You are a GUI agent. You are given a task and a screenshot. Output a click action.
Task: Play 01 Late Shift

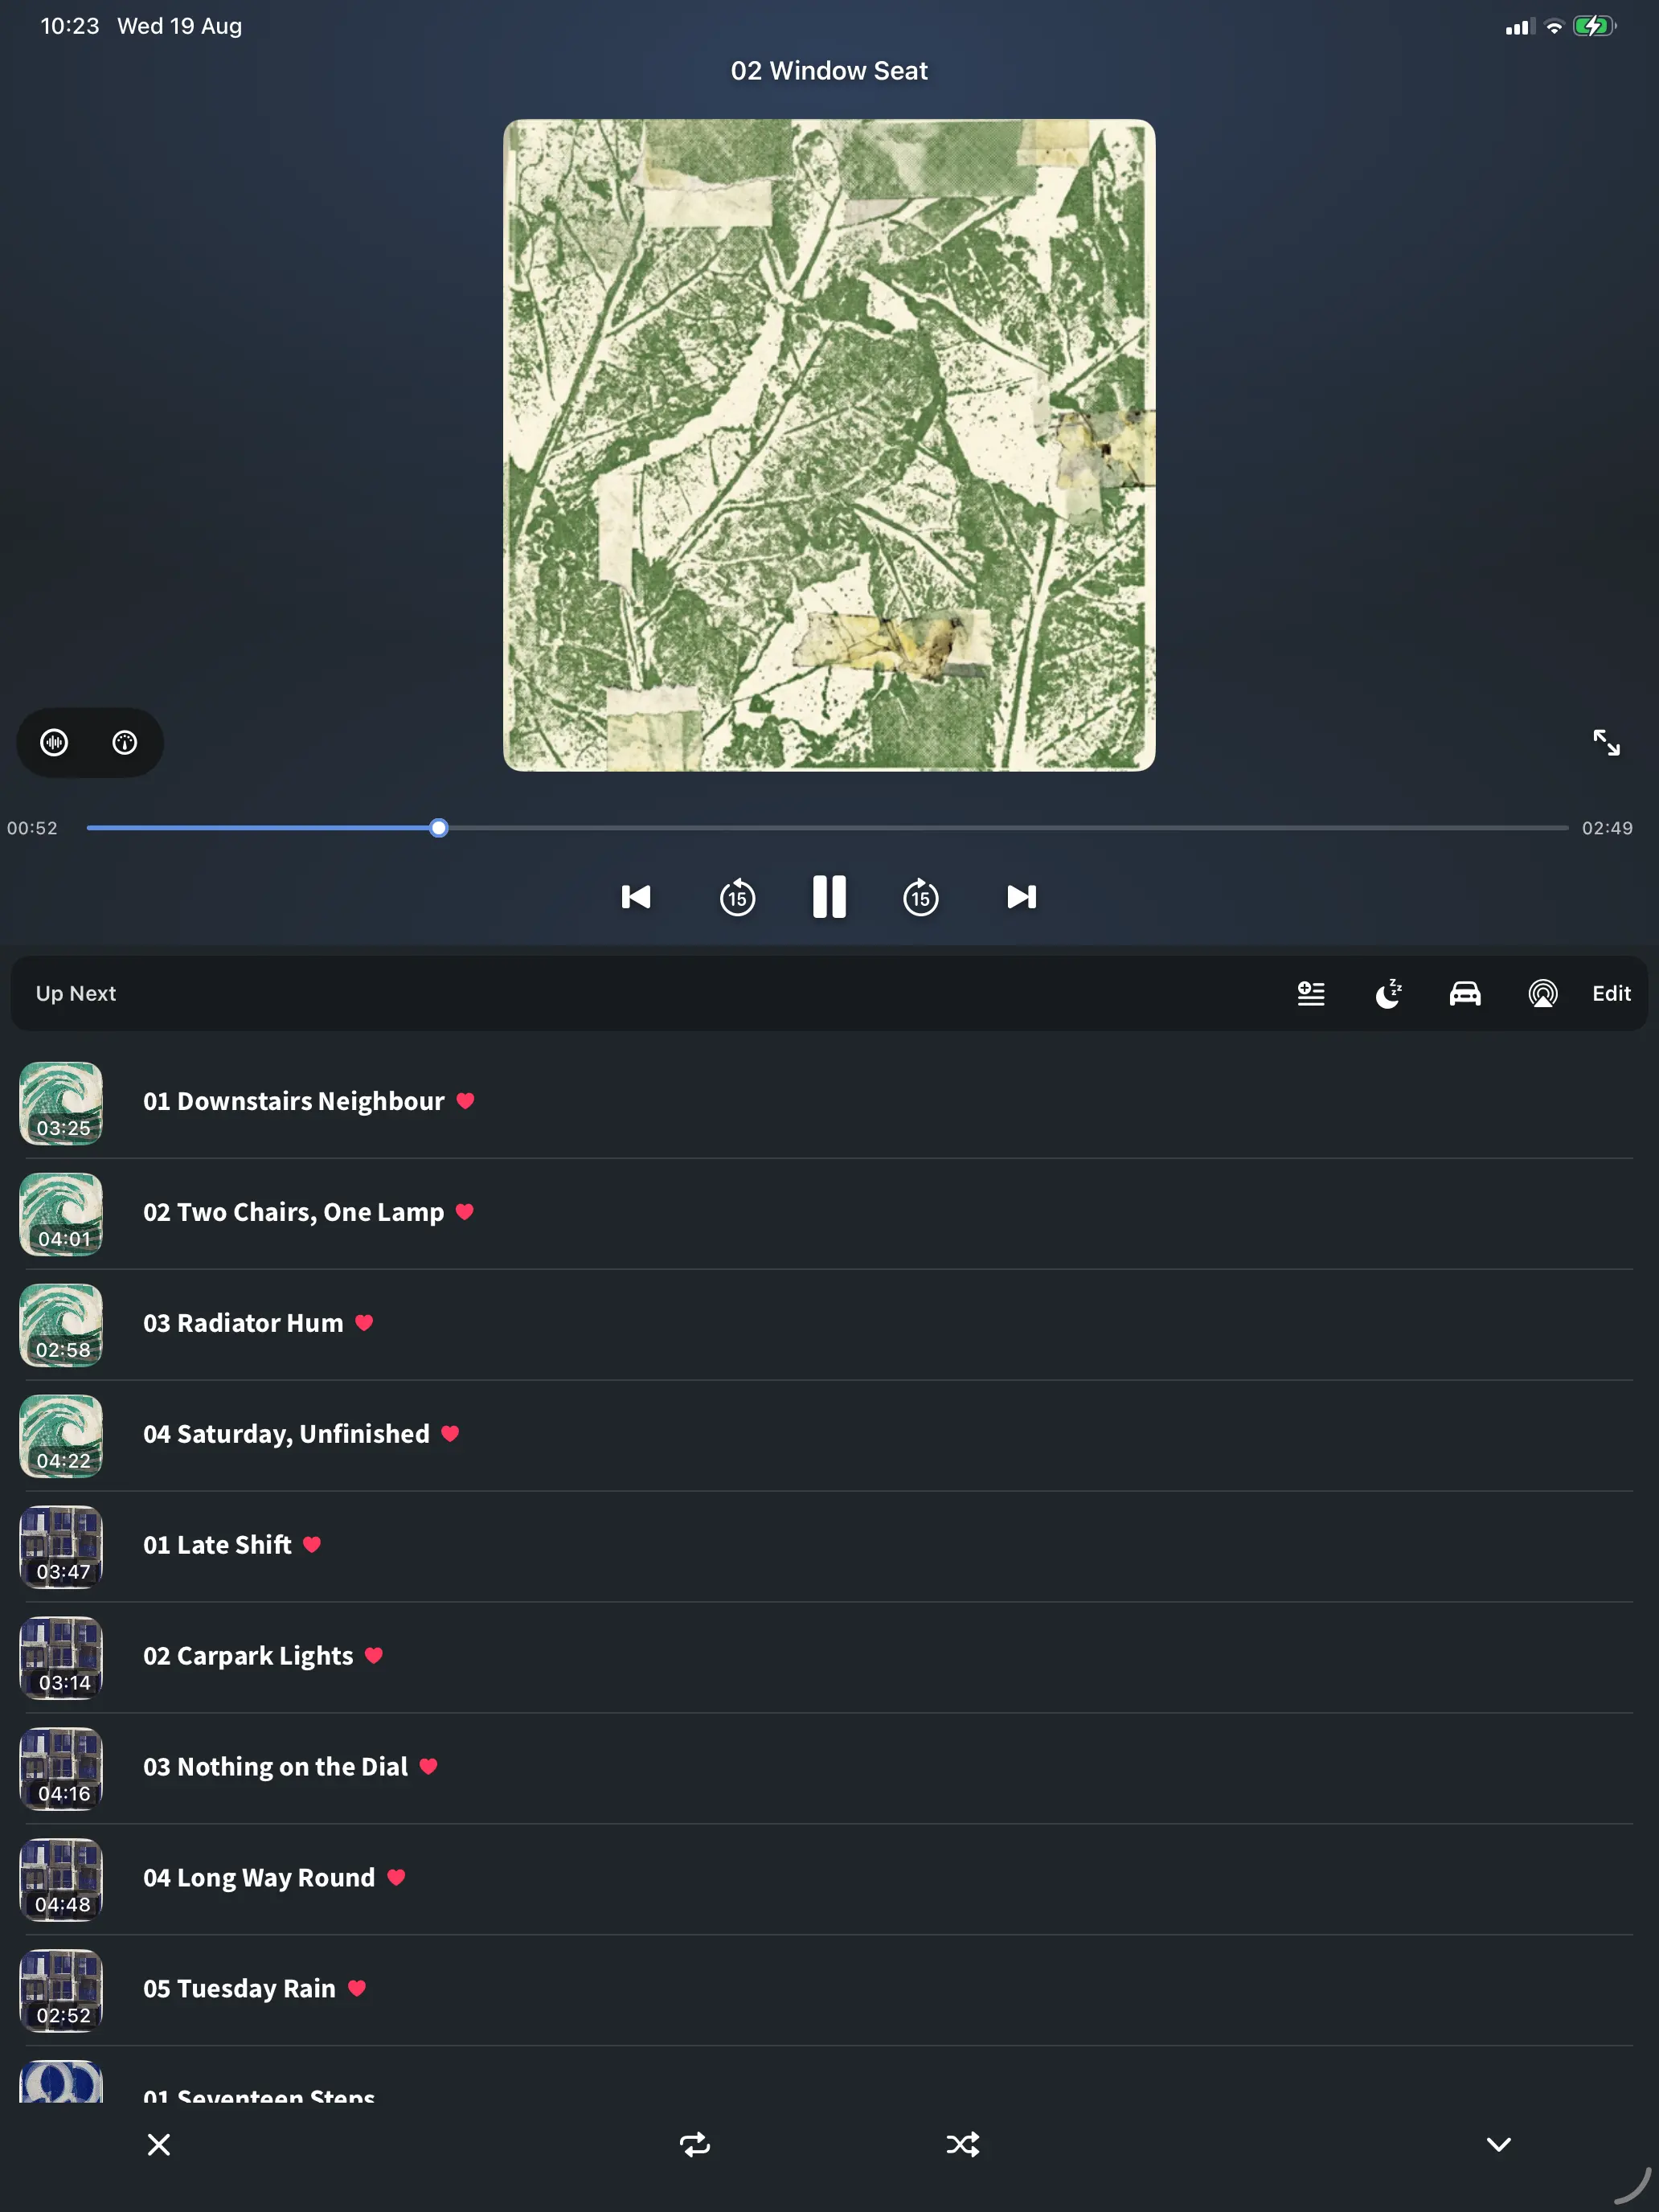click(x=829, y=1547)
